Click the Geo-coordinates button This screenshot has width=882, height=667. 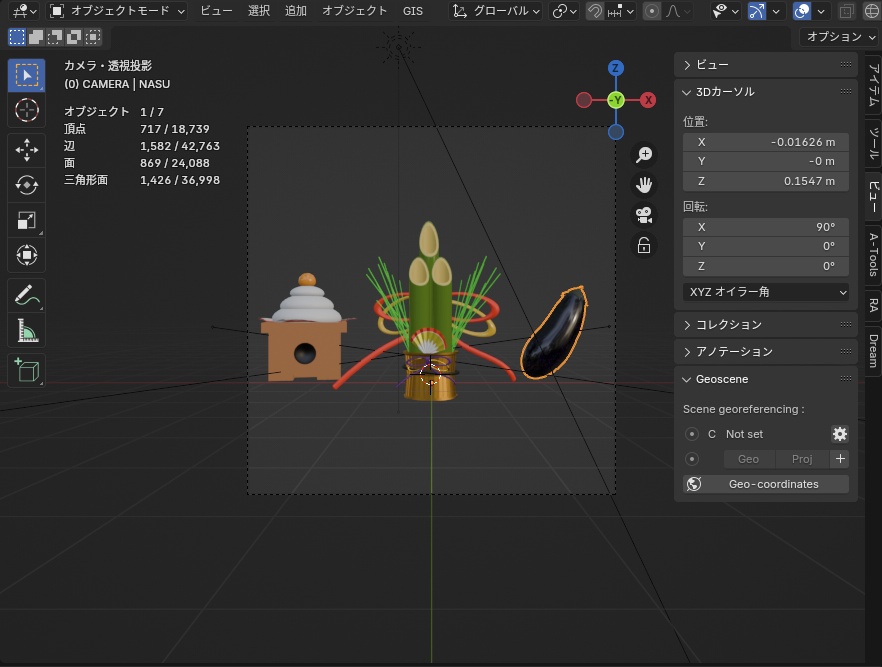point(766,484)
